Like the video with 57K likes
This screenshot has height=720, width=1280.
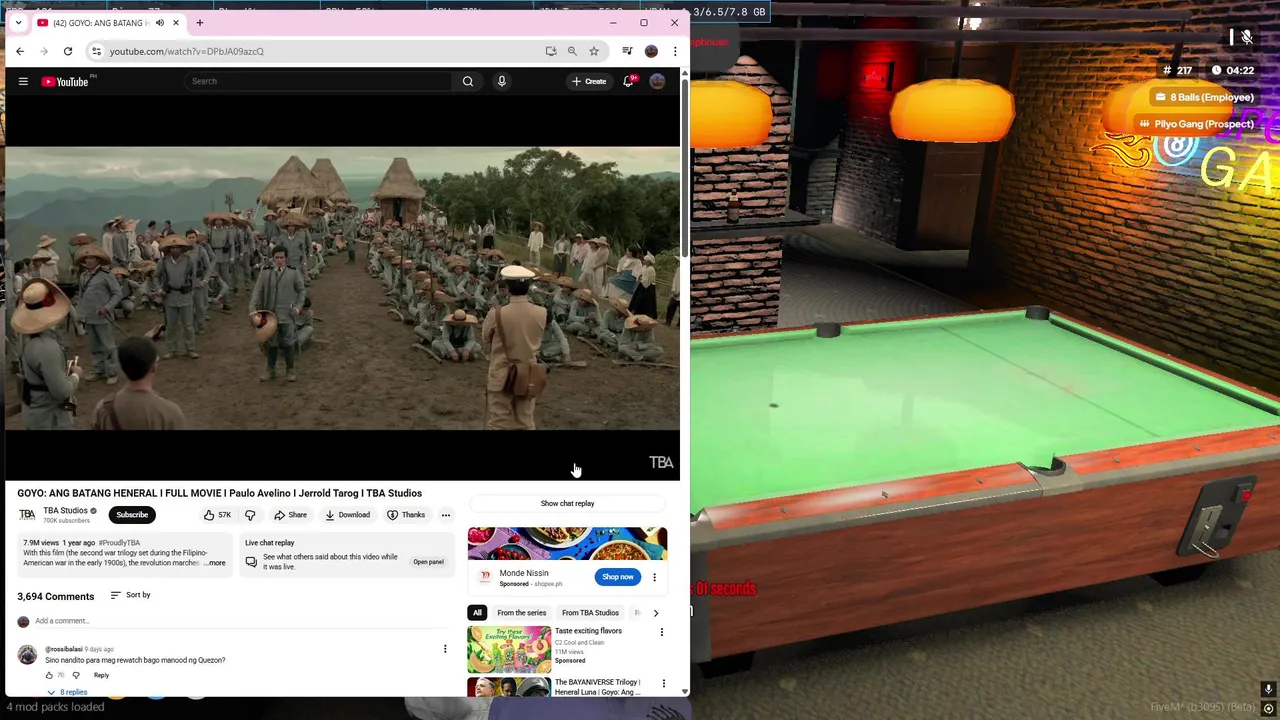point(217,515)
